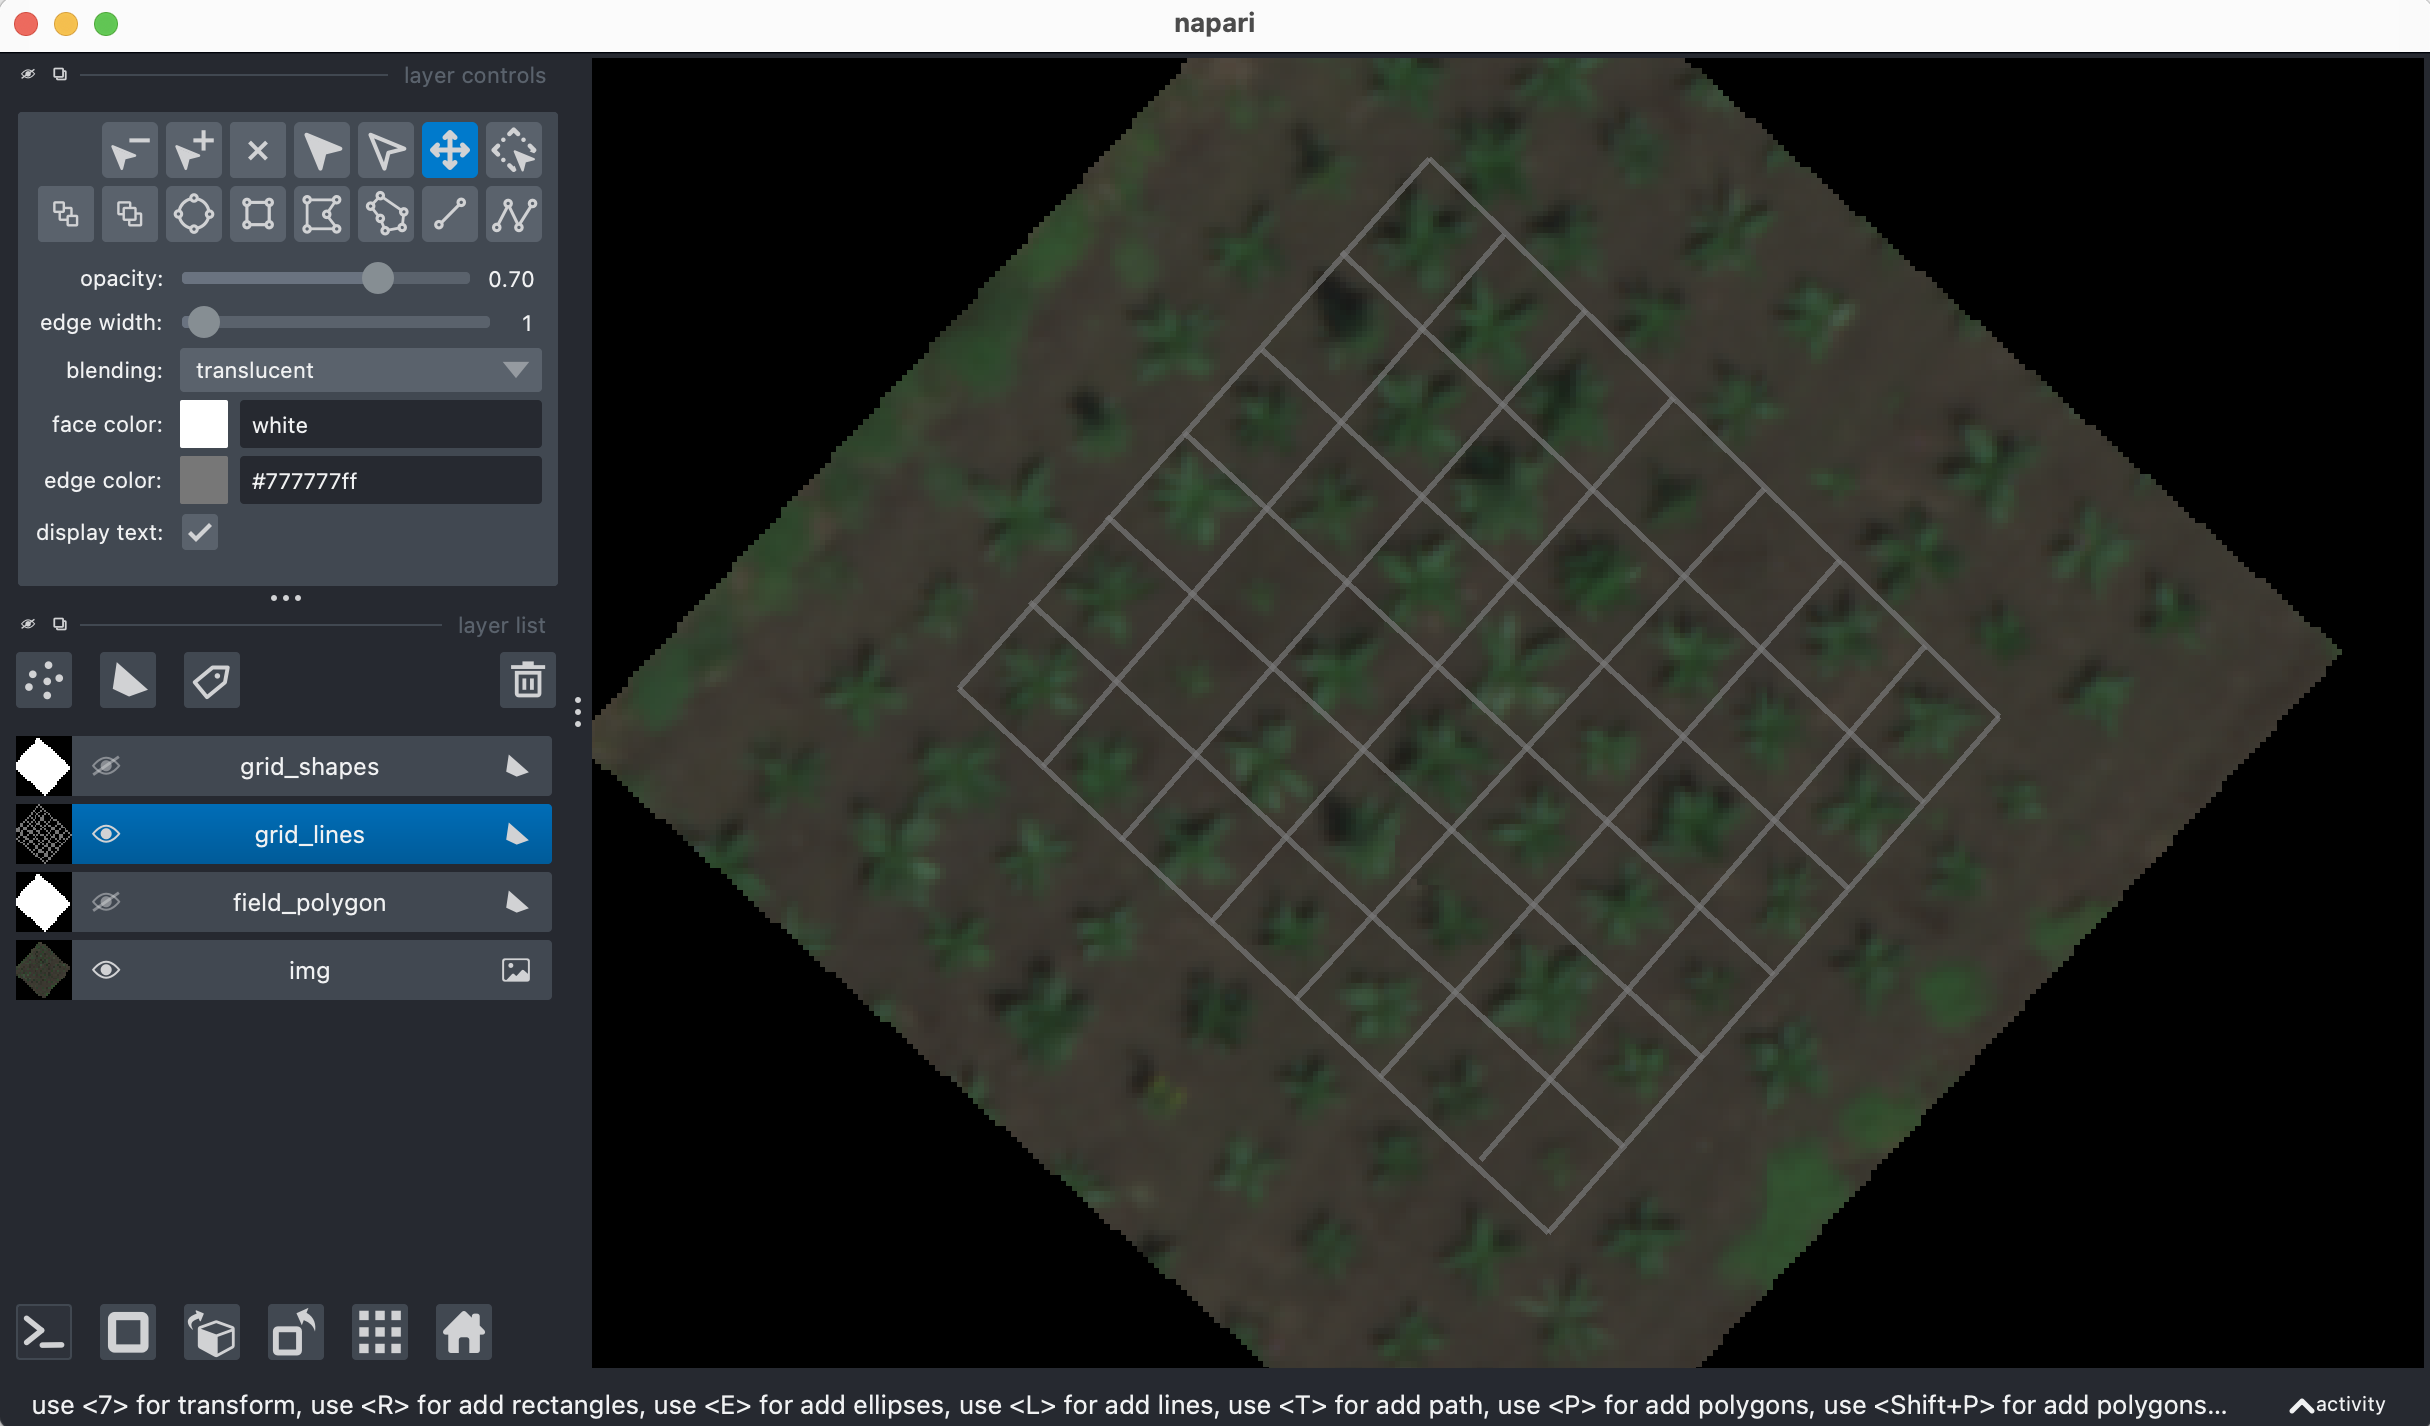This screenshot has height=1426, width=2430.
Task: Click the image type icon on img row
Action: 516,970
